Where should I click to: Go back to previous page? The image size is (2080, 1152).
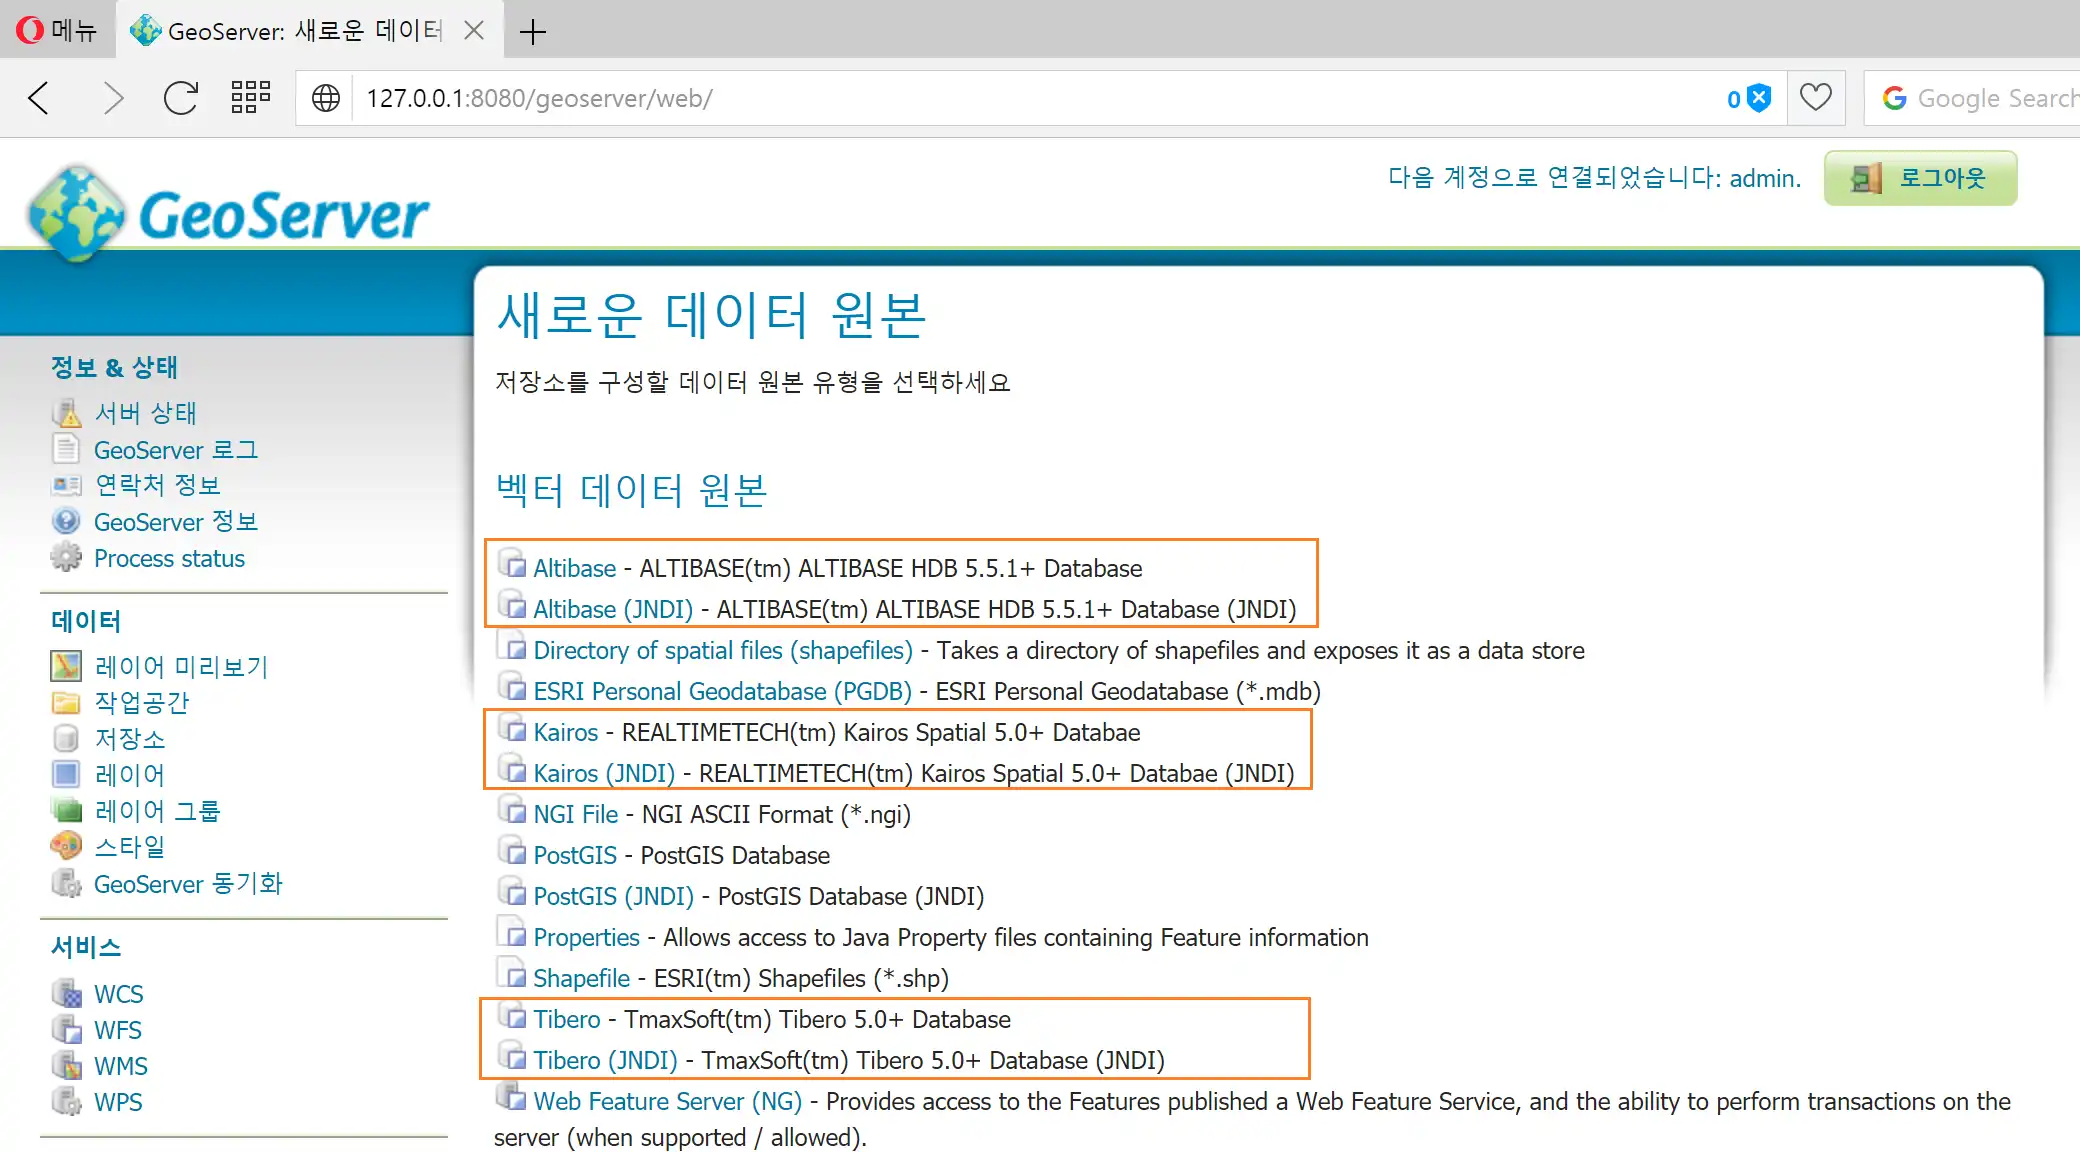(39, 98)
